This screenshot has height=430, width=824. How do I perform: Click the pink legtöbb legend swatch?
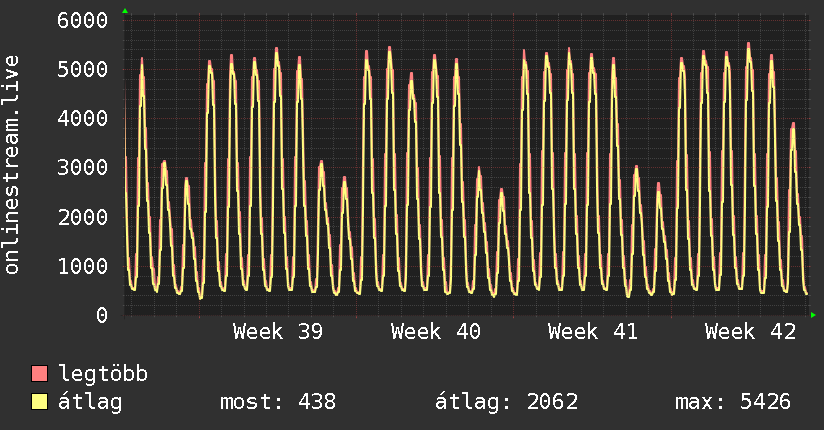[x=39, y=373]
